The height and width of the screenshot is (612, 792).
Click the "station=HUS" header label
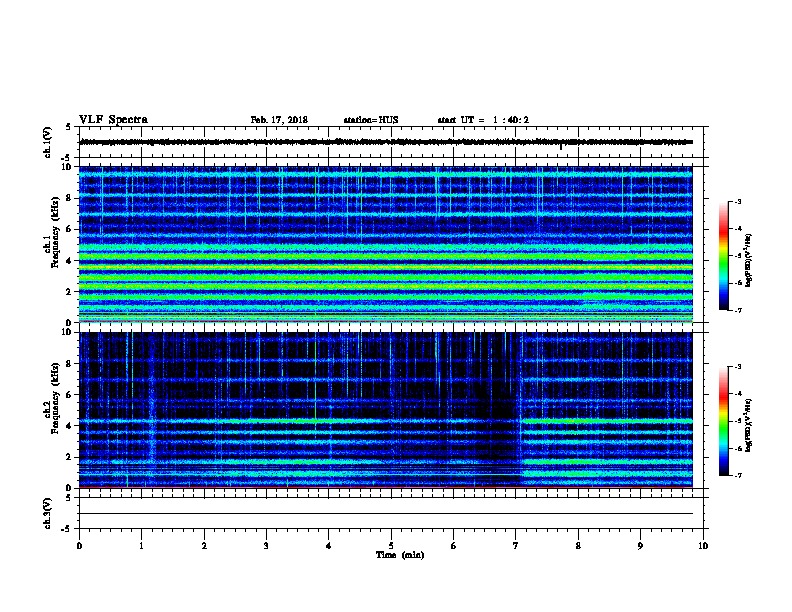[371, 120]
